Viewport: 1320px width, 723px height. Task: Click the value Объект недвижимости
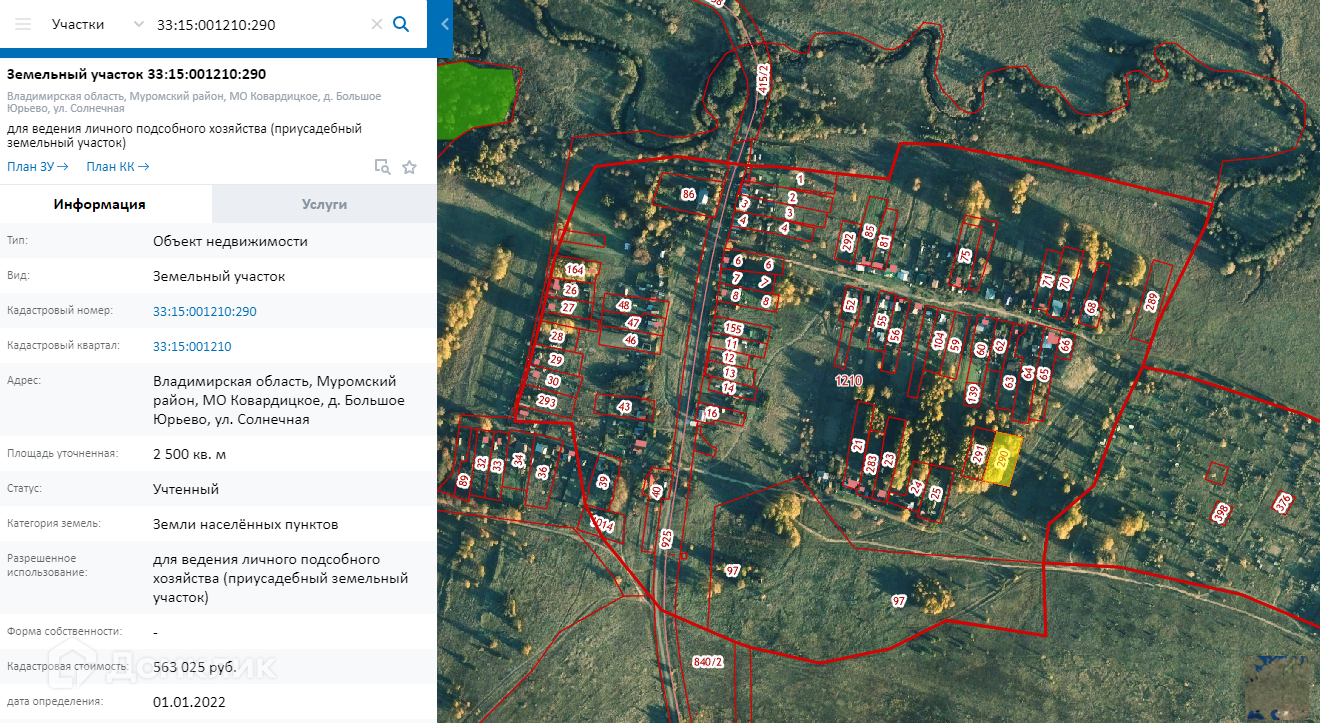pos(230,241)
